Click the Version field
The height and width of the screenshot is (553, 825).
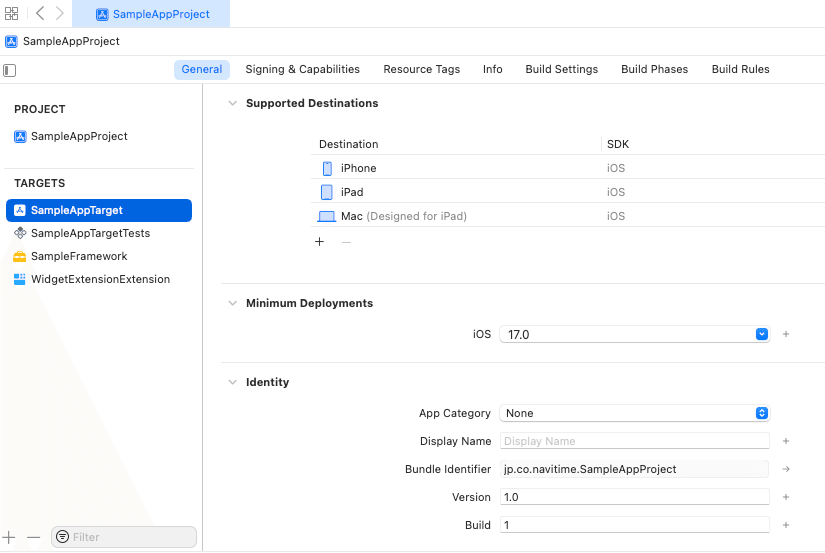click(x=635, y=497)
